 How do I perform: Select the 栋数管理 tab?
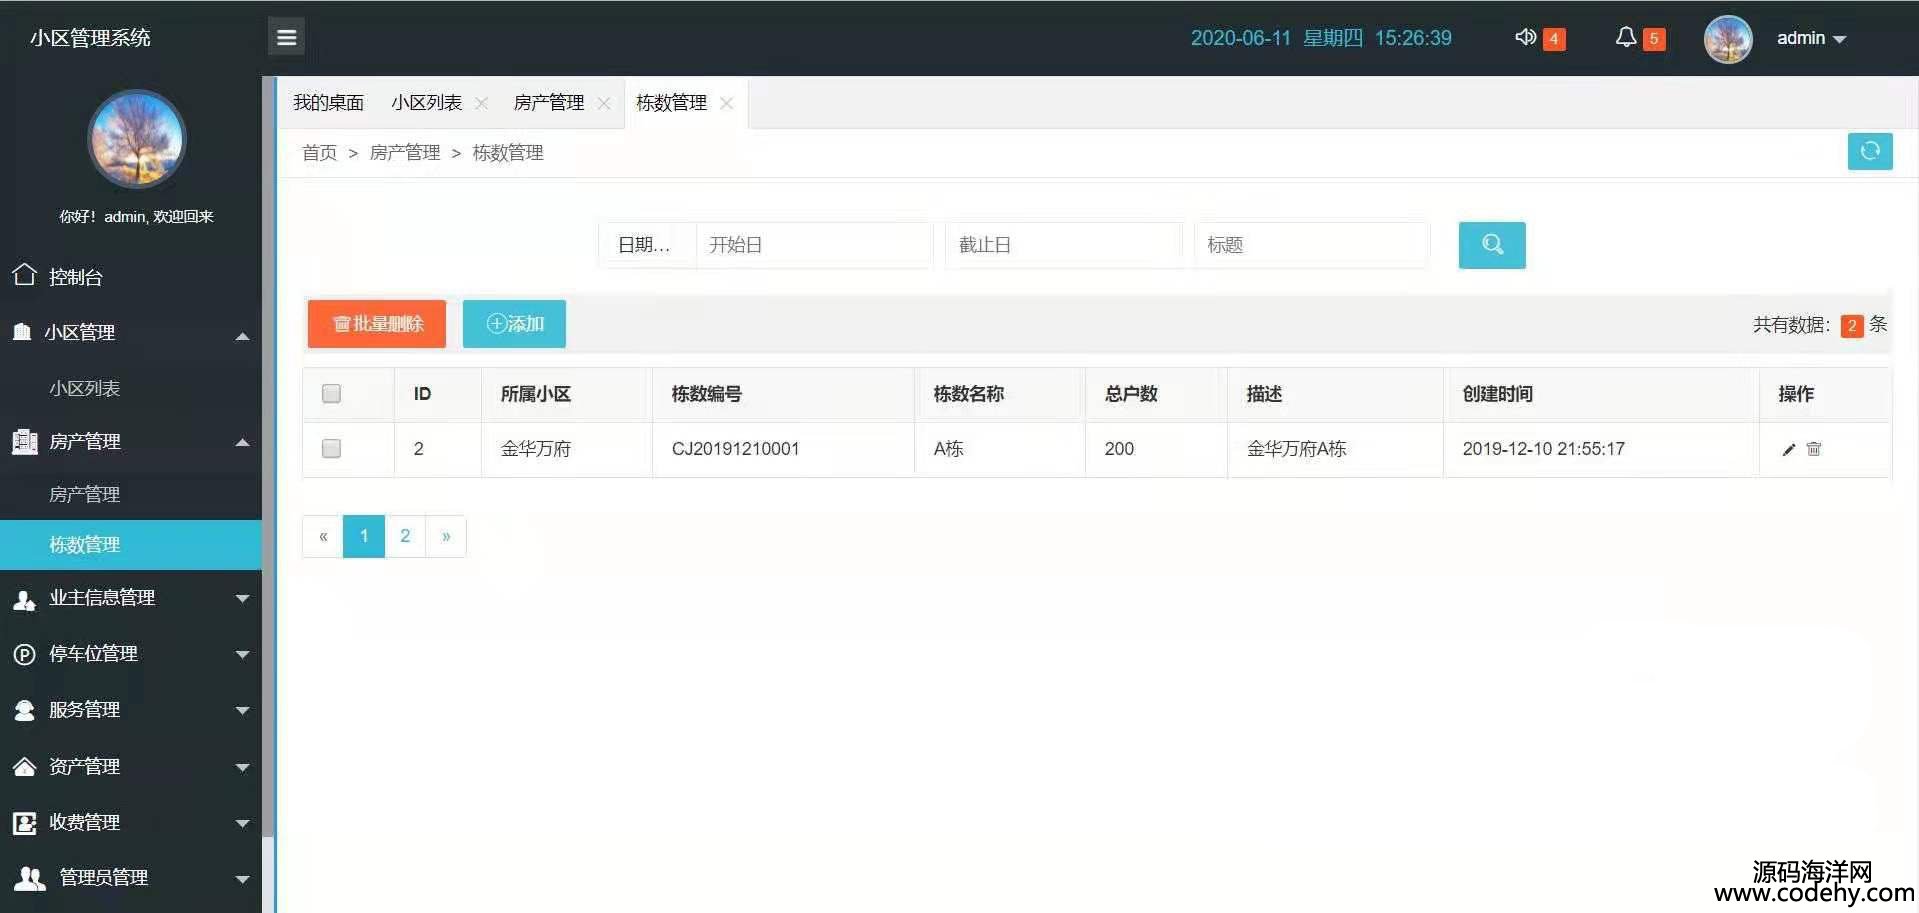671,103
